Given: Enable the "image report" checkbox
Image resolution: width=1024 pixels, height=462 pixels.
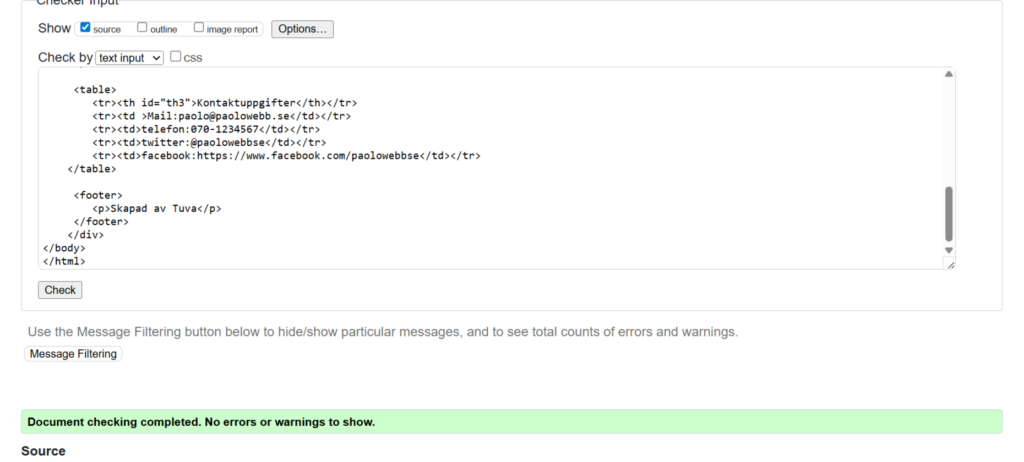Looking at the screenshot, I should coord(200,28).
